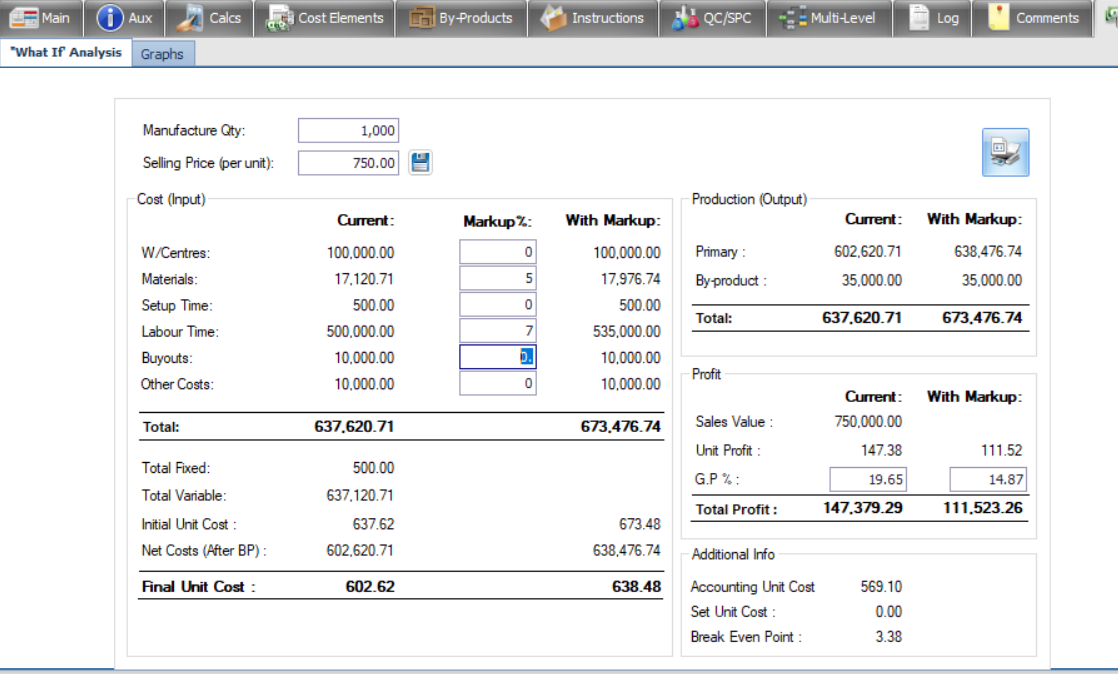This screenshot has height=674, width=1118.
Task: Click the with-markup Total Profit 111,523.26
Action: pos(983,508)
